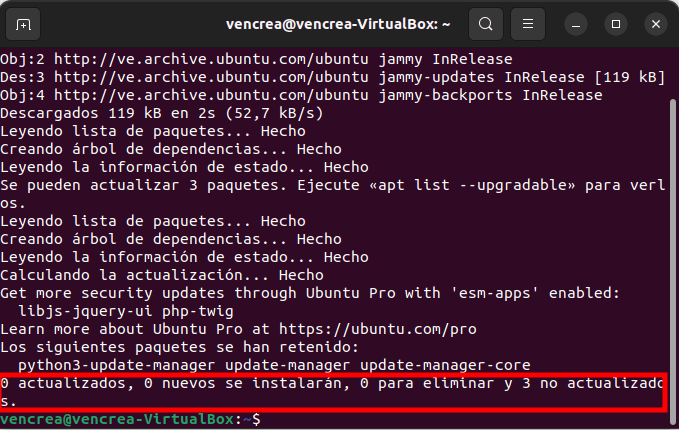Click the terminal vertical scrollbar
This screenshot has height=430, width=679.
coord(673,260)
